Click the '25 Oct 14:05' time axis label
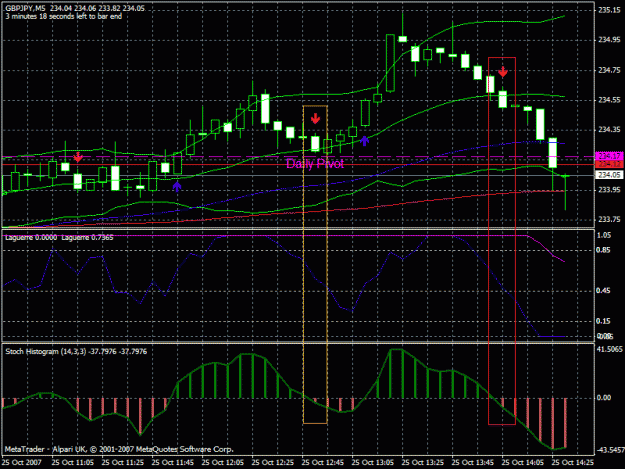Screen dimensions: 625x469 (x=523, y=462)
